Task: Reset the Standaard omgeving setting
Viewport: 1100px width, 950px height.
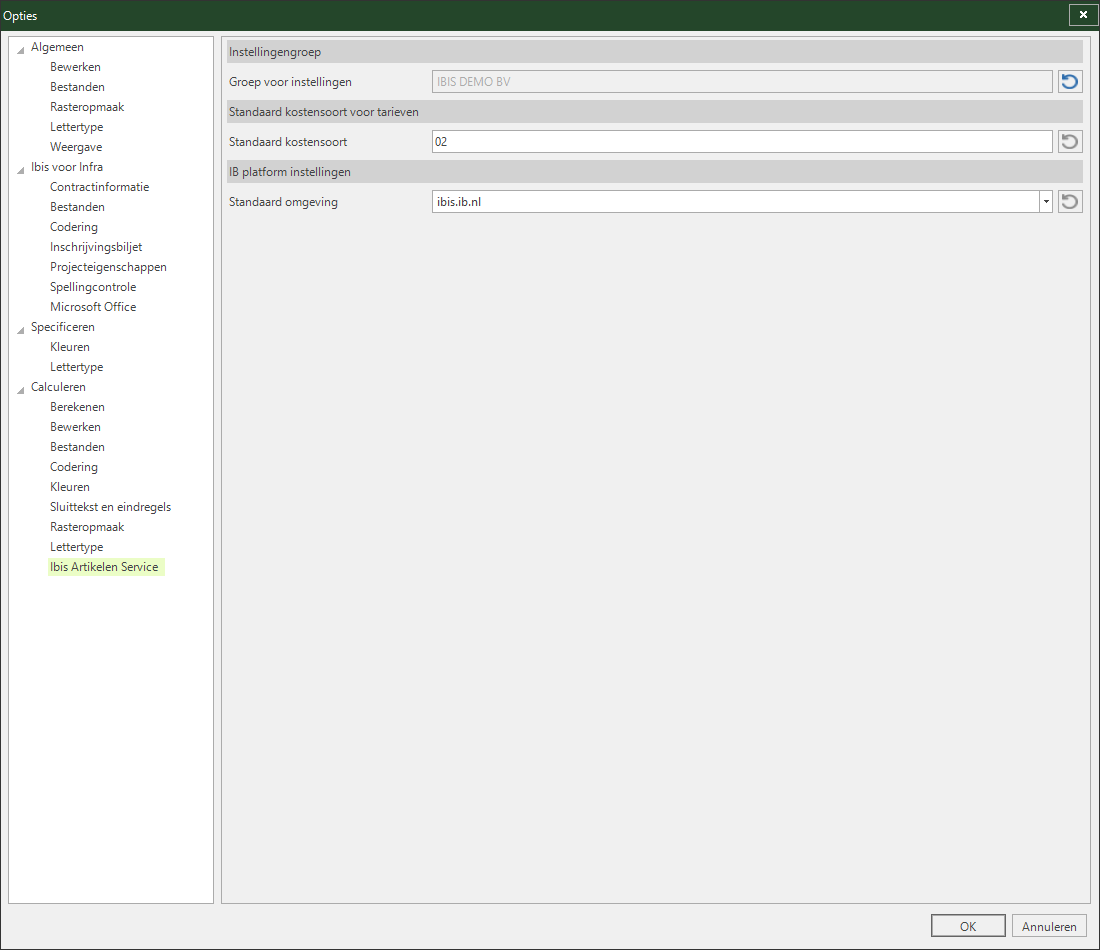Action: click(x=1070, y=202)
